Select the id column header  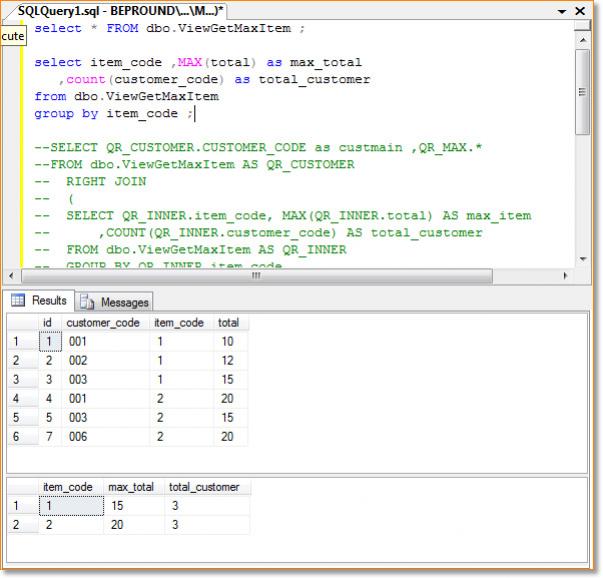pyautogui.click(x=48, y=323)
